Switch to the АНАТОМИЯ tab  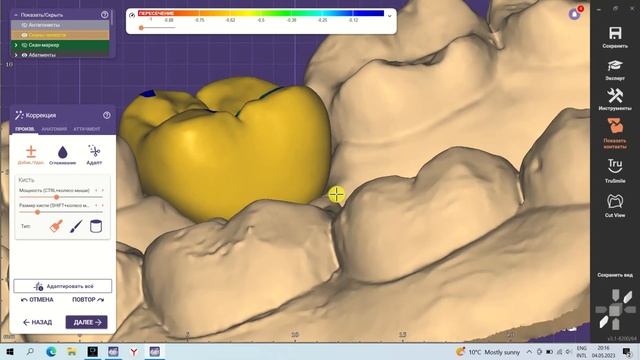pos(54,129)
